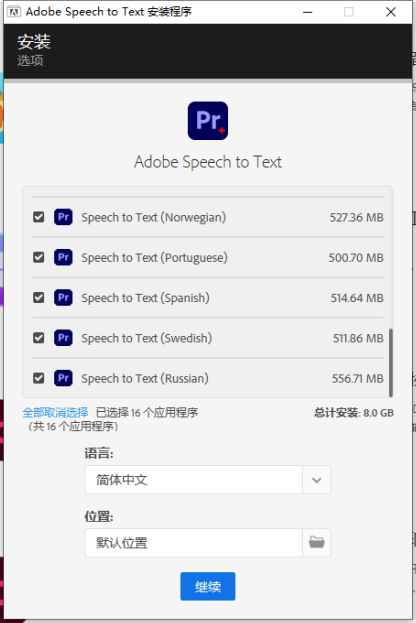Image resolution: width=416 pixels, height=623 pixels.
Task: Uncheck Speech to Text (Spanish) checkbox
Action: (39, 298)
